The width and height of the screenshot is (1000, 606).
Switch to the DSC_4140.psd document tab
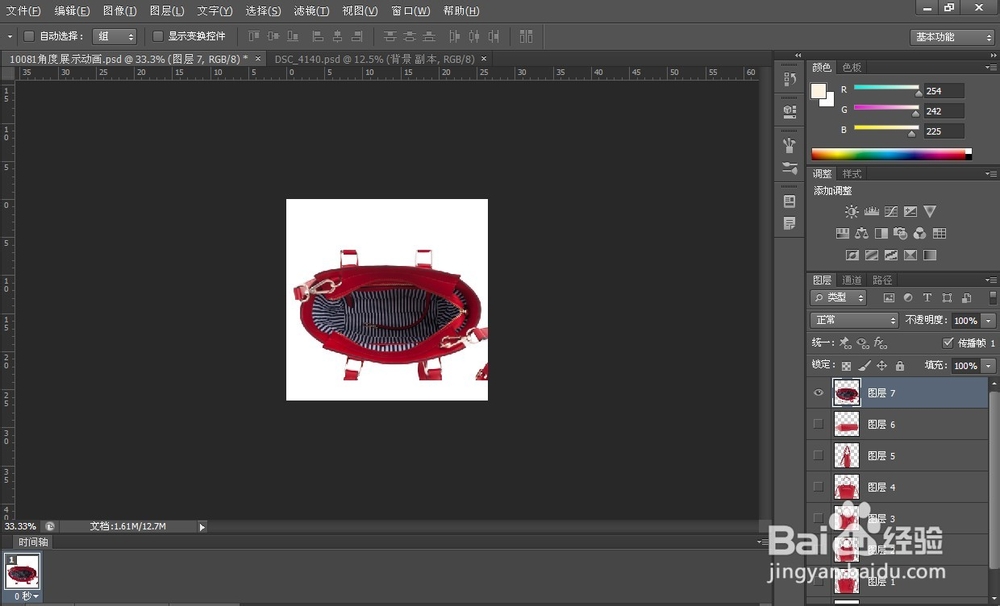(x=374, y=59)
